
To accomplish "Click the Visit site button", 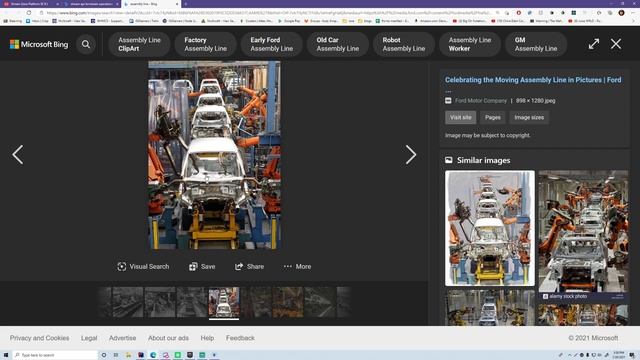I will click(460, 118).
